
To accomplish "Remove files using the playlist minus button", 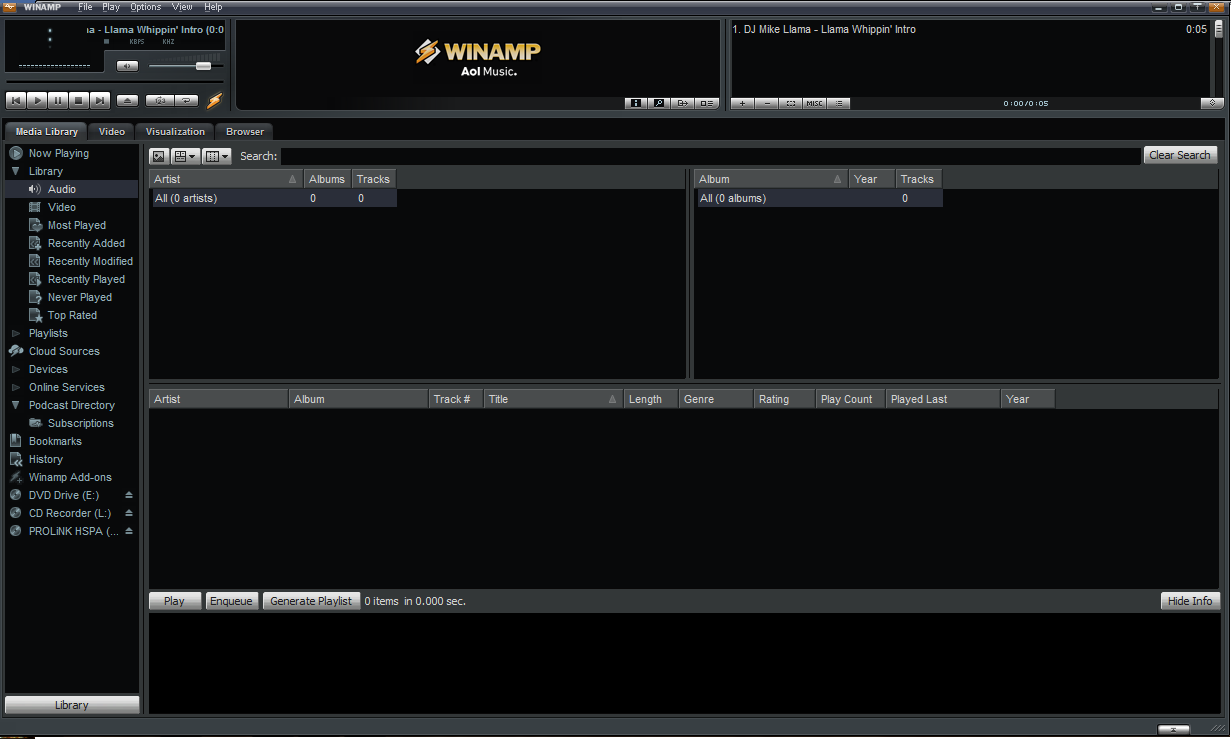I will coord(767,103).
